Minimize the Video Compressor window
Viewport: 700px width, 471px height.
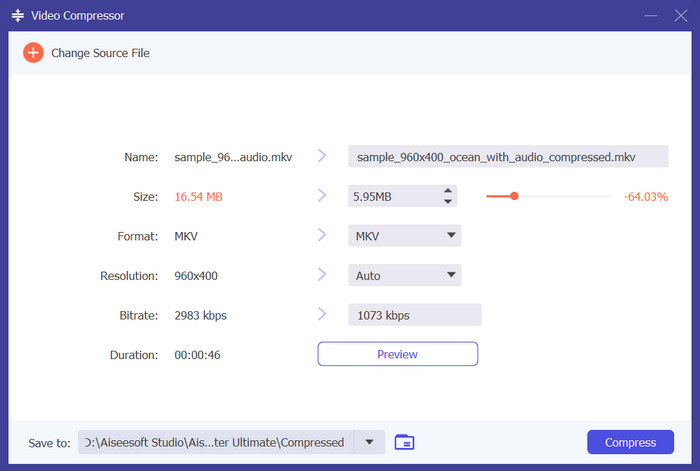pyautogui.click(x=651, y=16)
